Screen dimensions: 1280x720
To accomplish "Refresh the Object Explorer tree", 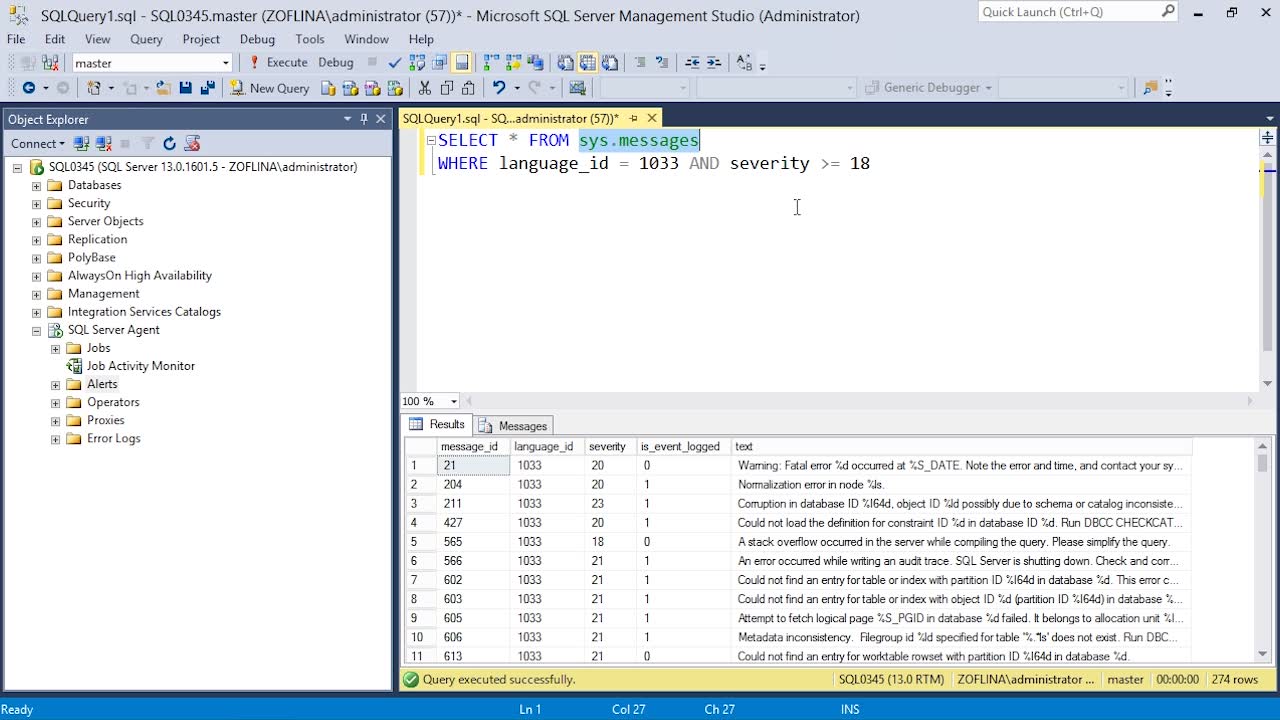I will 169,144.
